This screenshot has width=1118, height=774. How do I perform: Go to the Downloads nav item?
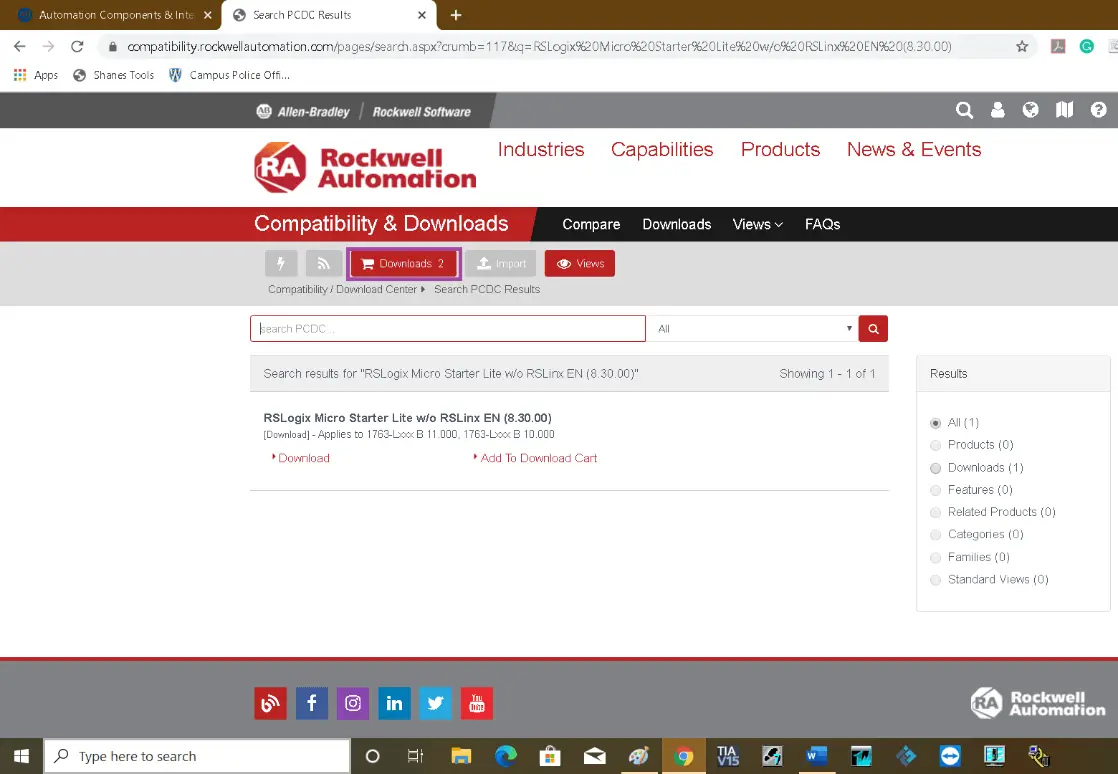tap(677, 225)
